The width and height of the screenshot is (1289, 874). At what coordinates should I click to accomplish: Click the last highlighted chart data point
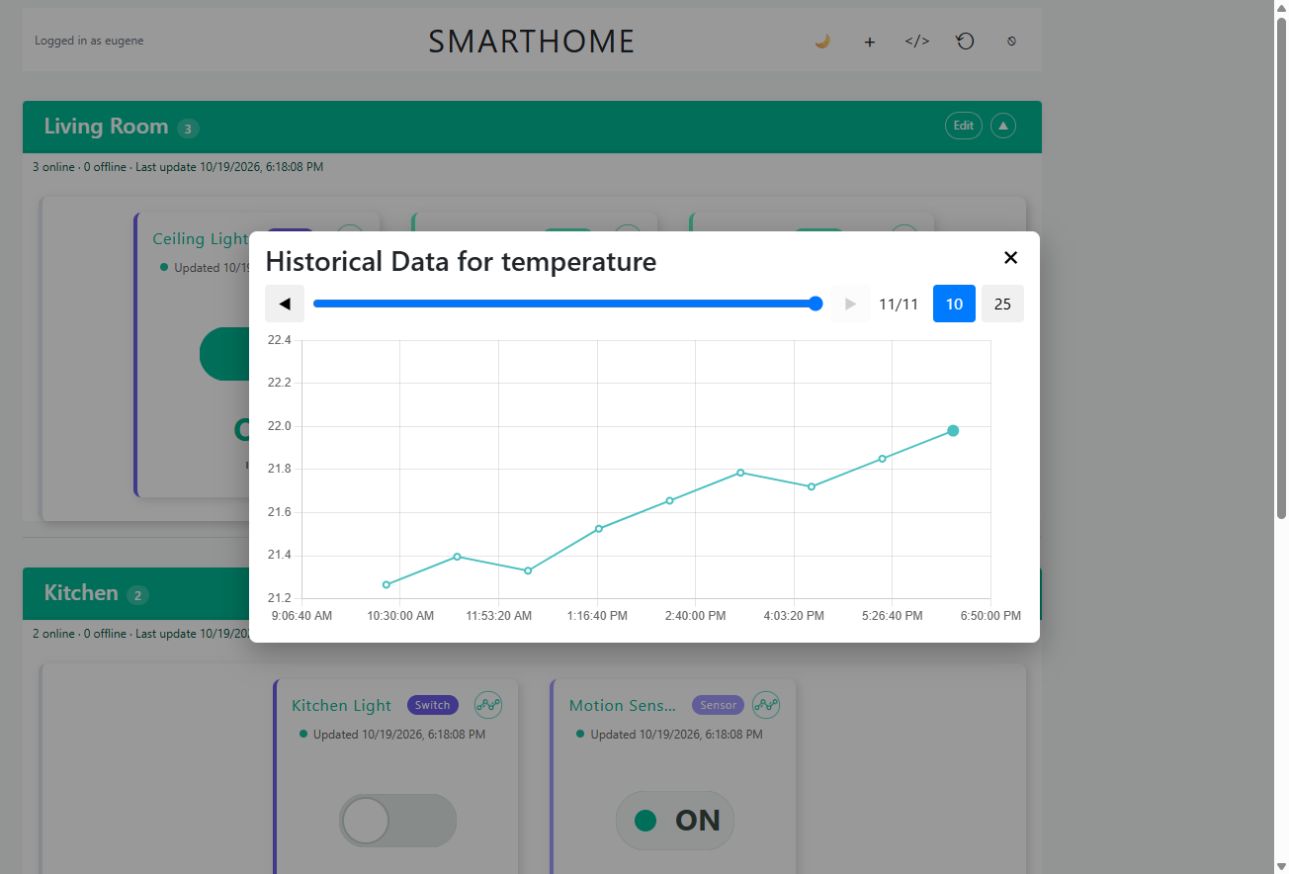(953, 431)
